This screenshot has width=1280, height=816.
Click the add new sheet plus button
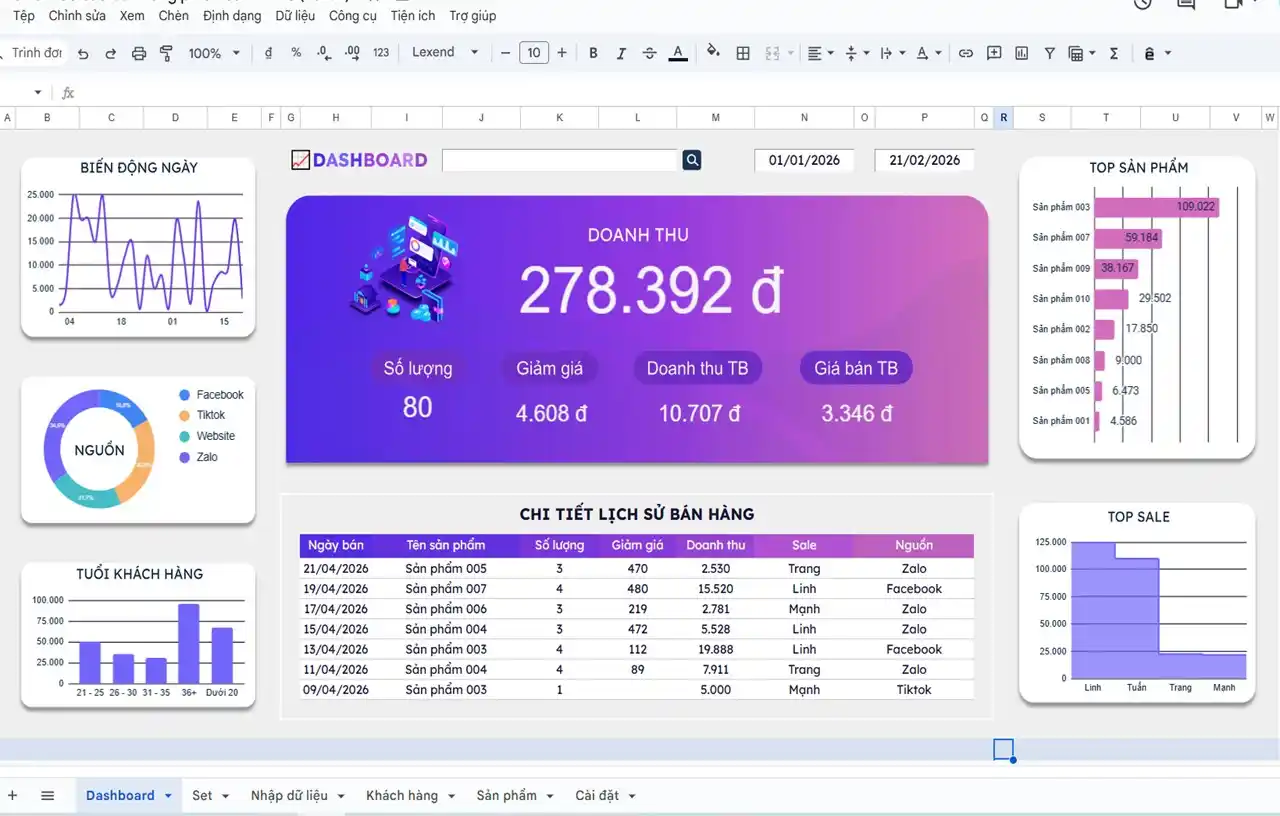coord(13,796)
